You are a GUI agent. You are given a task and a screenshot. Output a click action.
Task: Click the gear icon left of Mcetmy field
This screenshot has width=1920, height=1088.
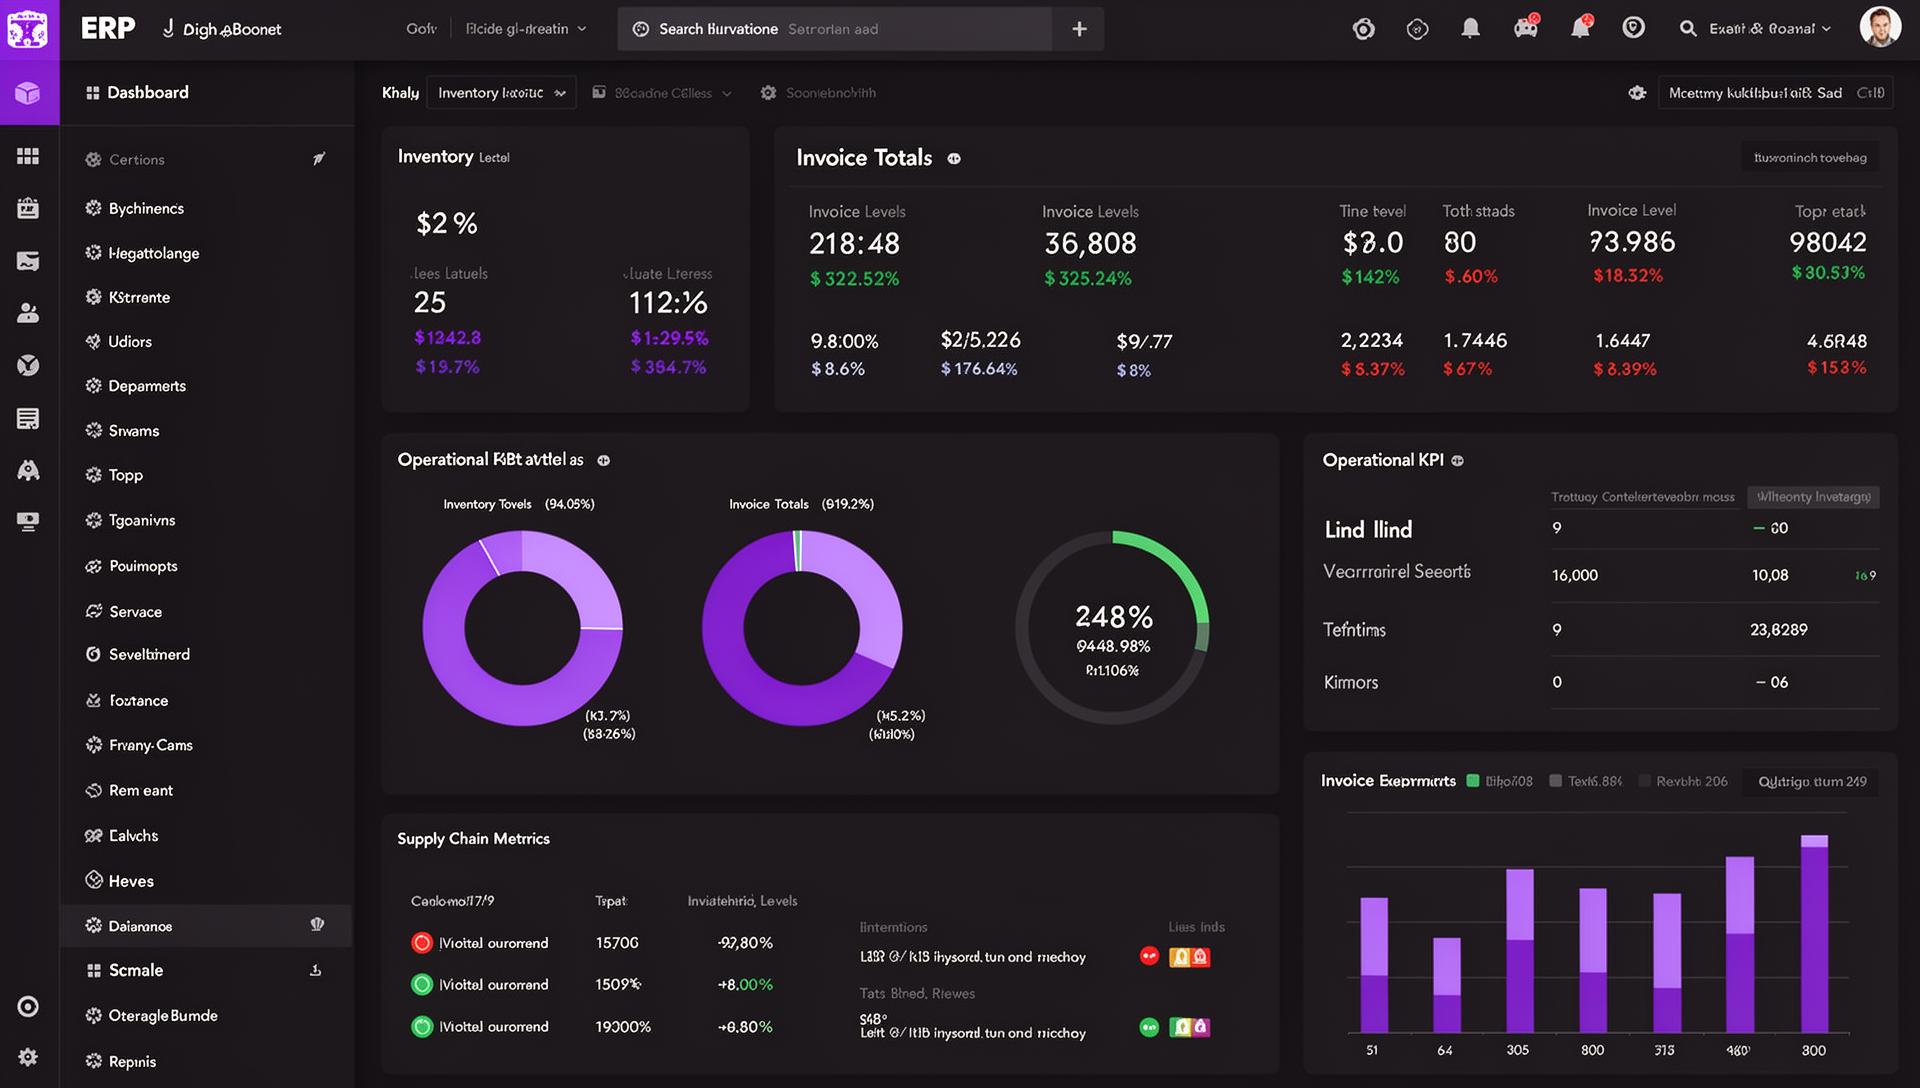(1637, 93)
